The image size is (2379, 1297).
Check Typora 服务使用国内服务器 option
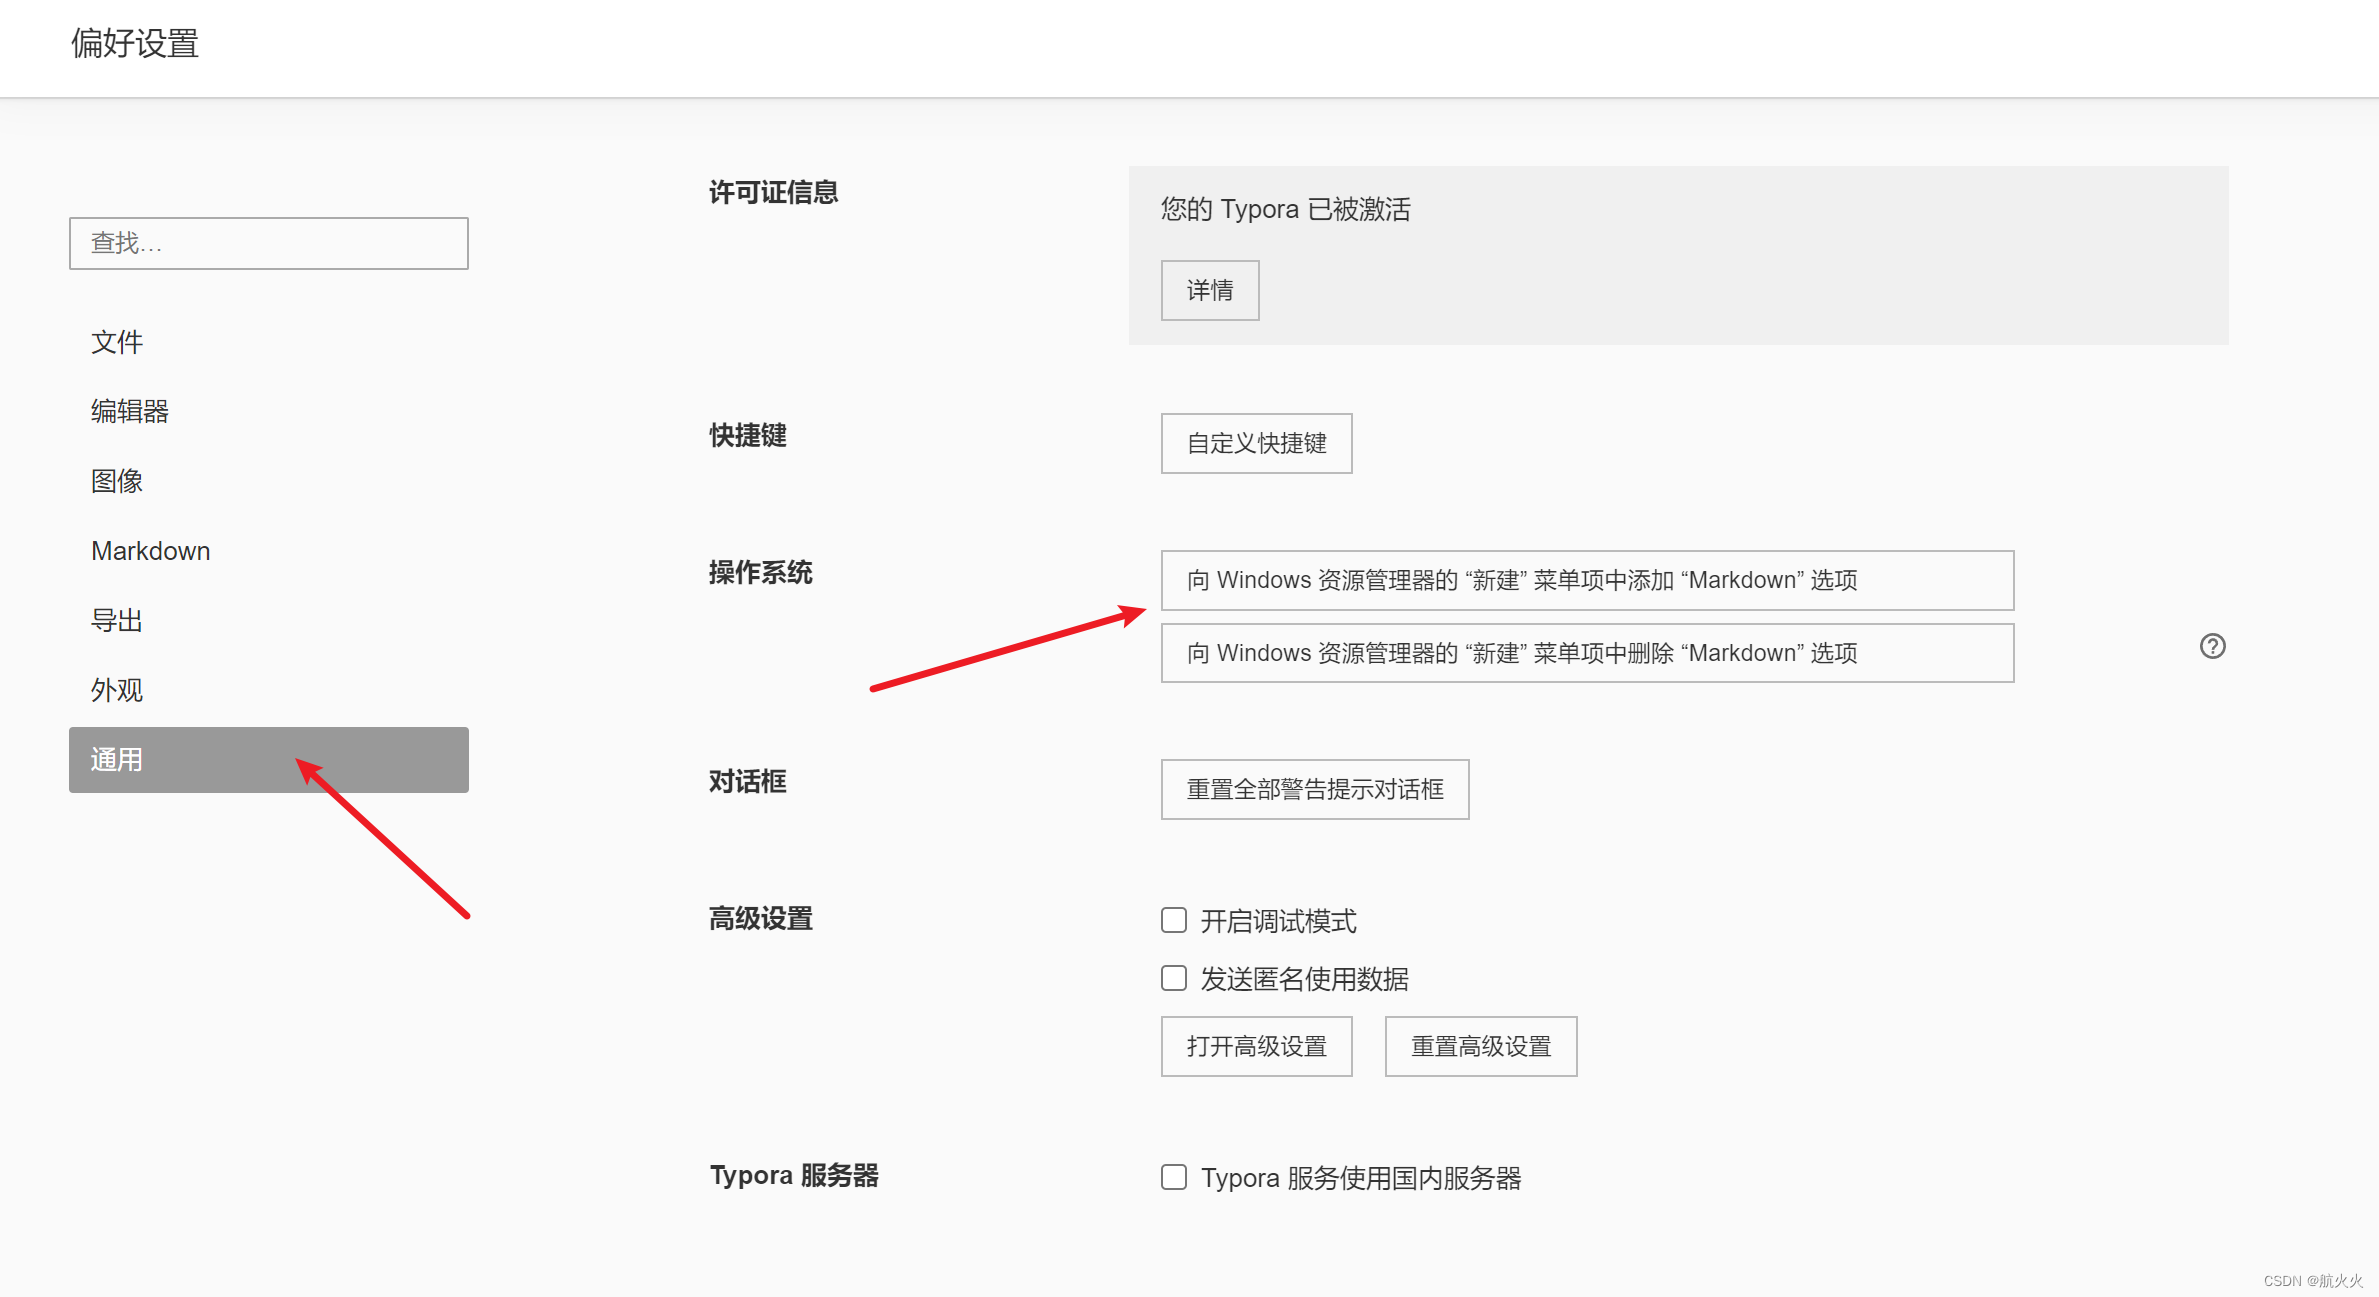click(x=1173, y=1177)
